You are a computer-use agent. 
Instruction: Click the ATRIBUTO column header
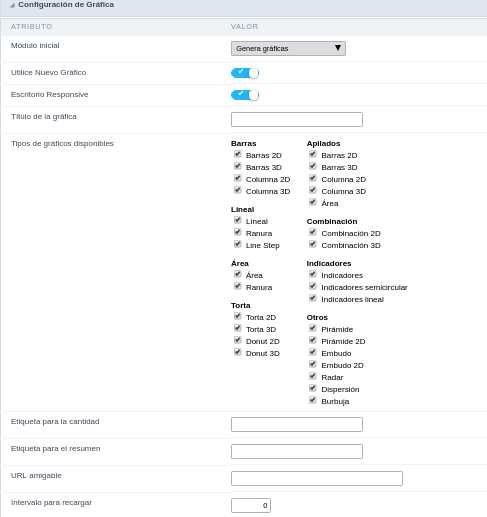coord(31,27)
